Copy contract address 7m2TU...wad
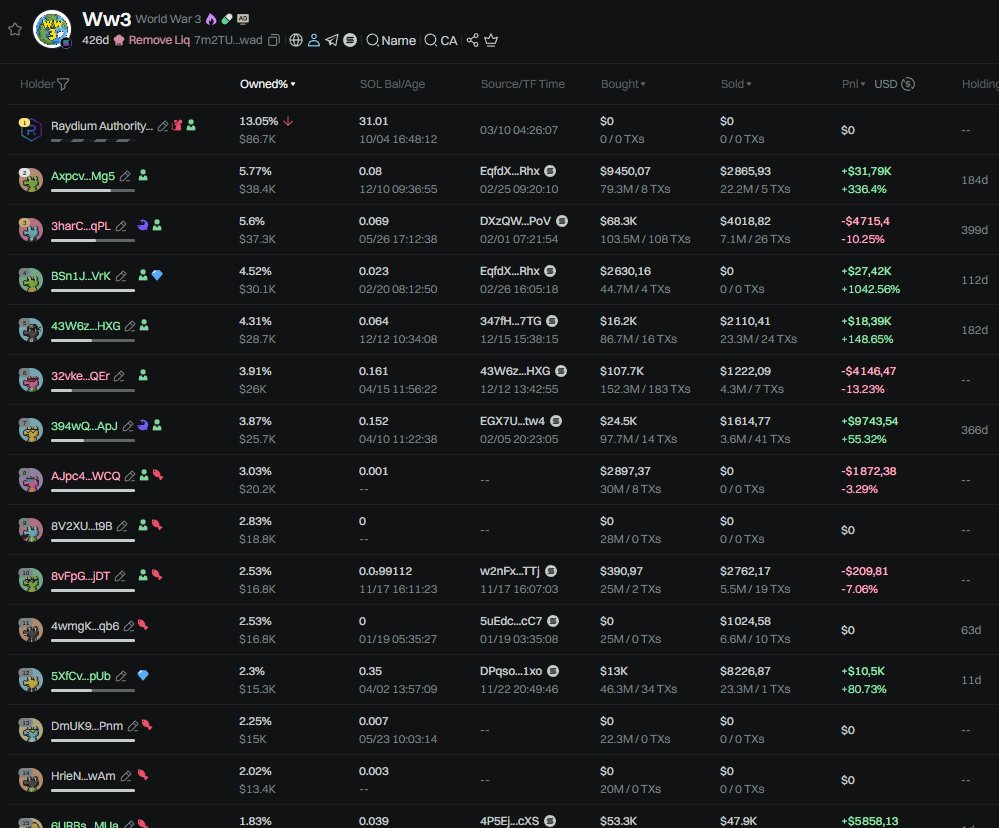999x828 pixels. (x=274, y=40)
